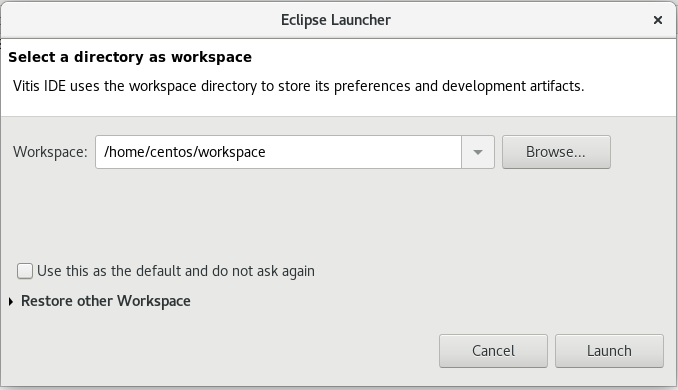Enable 'Use this as the default' checkbox
The height and width of the screenshot is (390, 678).
coord(25,271)
